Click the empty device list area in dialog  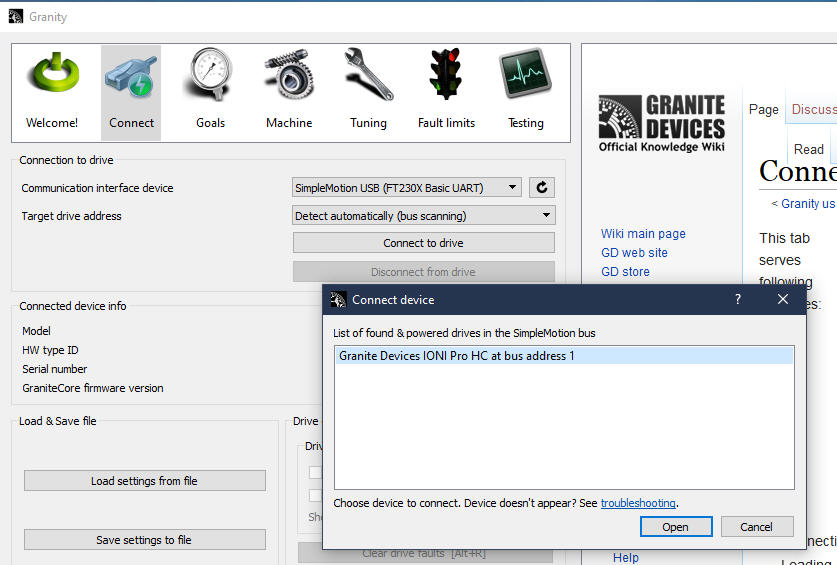pyautogui.click(x=564, y=426)
